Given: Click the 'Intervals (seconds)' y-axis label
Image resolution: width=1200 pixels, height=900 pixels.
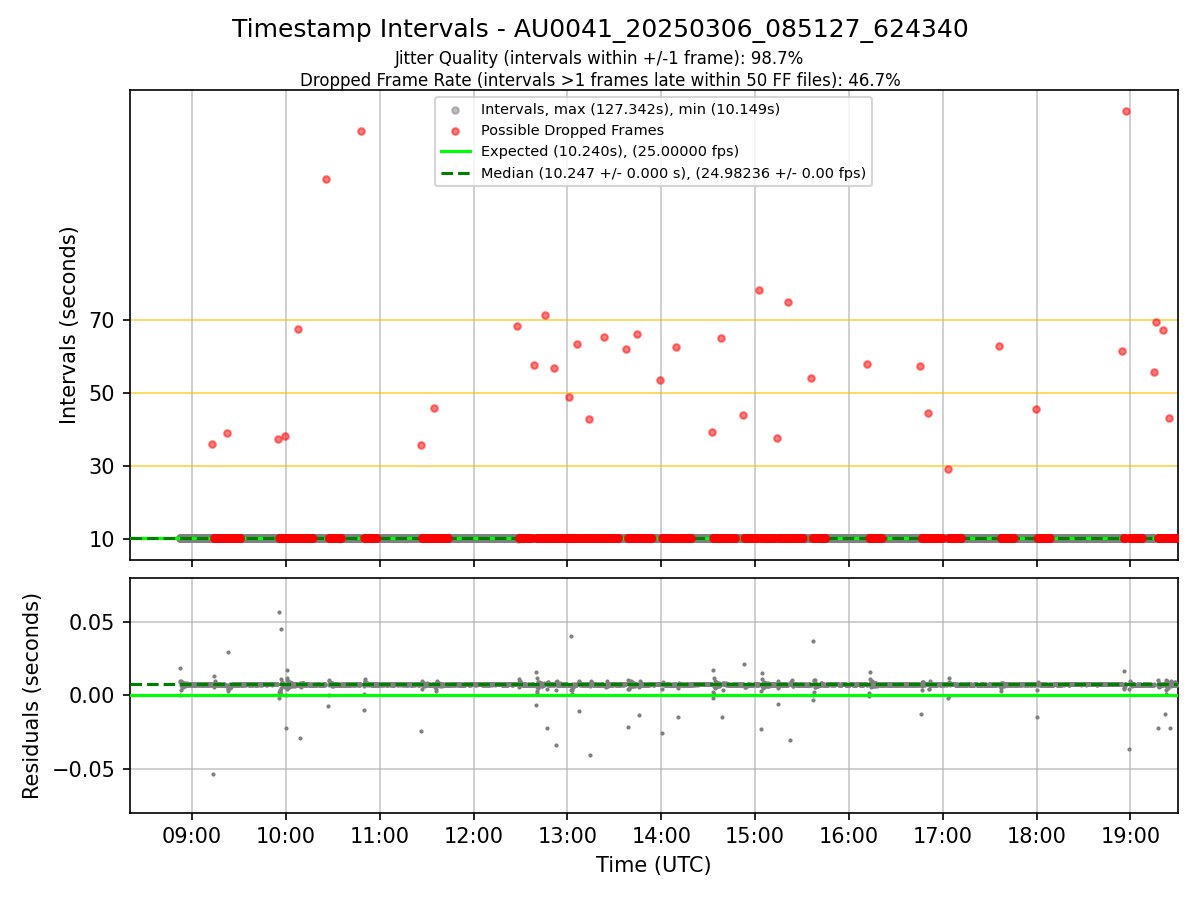Looking at the screenshot, I should pyautogui.click(x=68, y=325).
